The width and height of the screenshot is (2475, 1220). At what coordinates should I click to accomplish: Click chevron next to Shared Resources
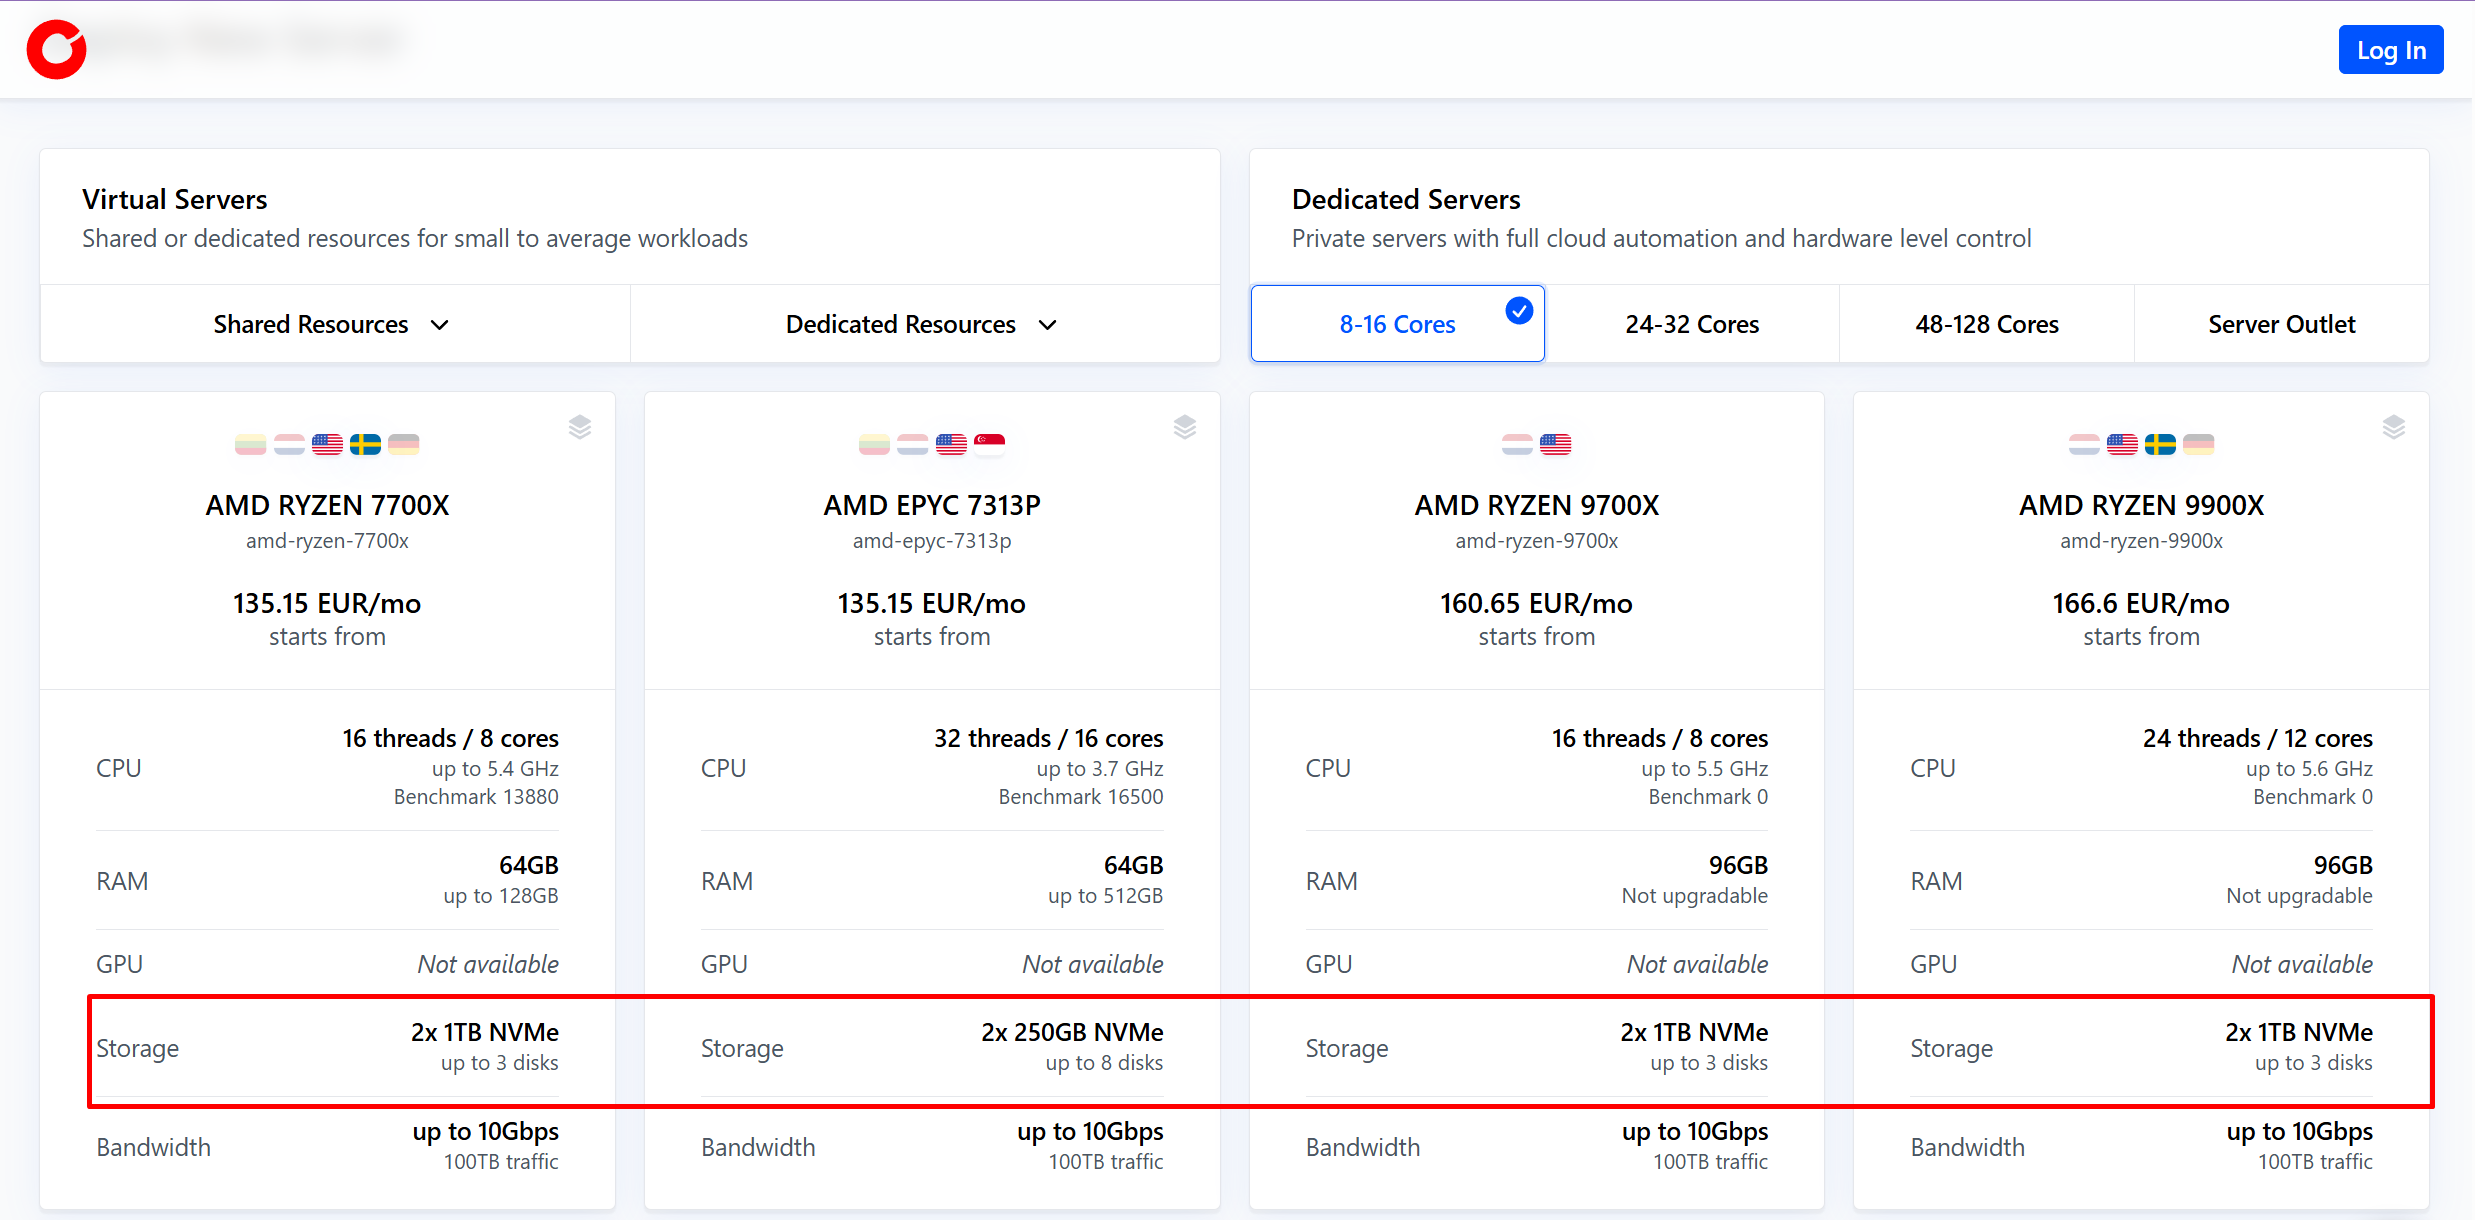click(x=440, y=325)
